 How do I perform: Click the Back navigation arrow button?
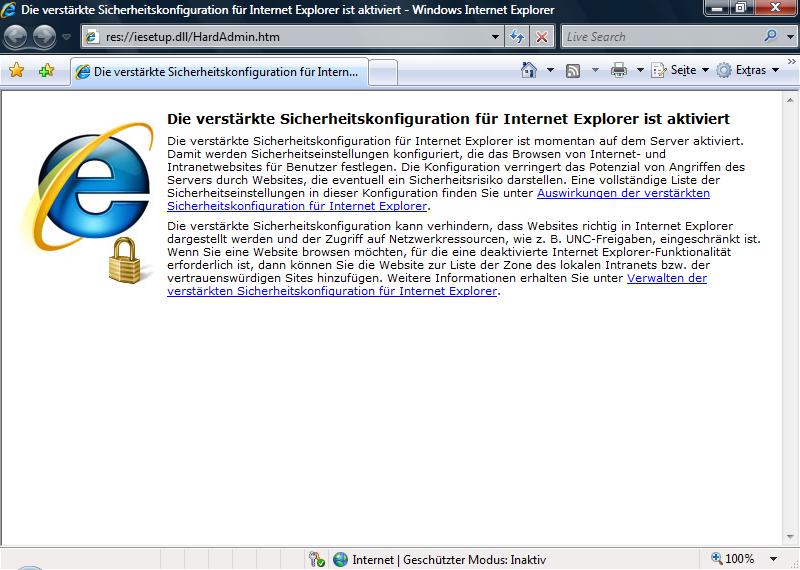[15, 37]
